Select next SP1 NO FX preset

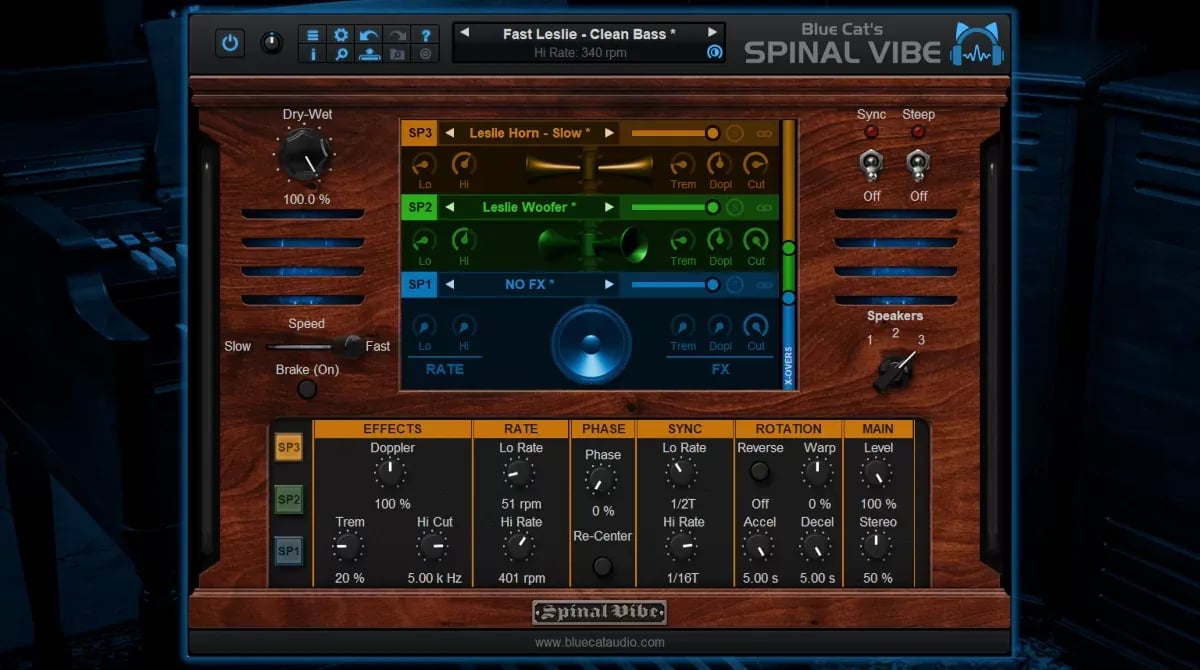(608, 284)
